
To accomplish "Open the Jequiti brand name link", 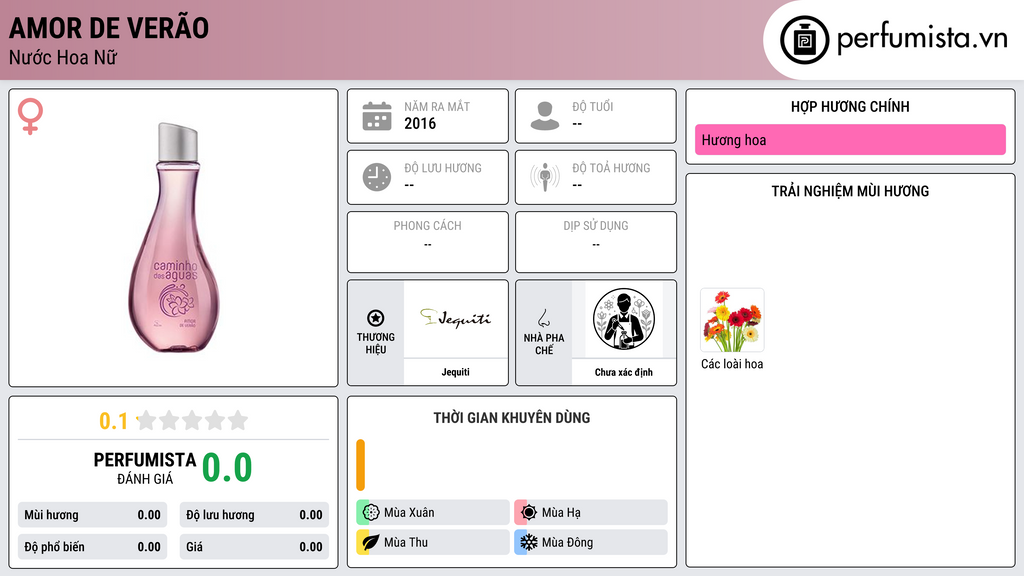I will click(455, 372).
